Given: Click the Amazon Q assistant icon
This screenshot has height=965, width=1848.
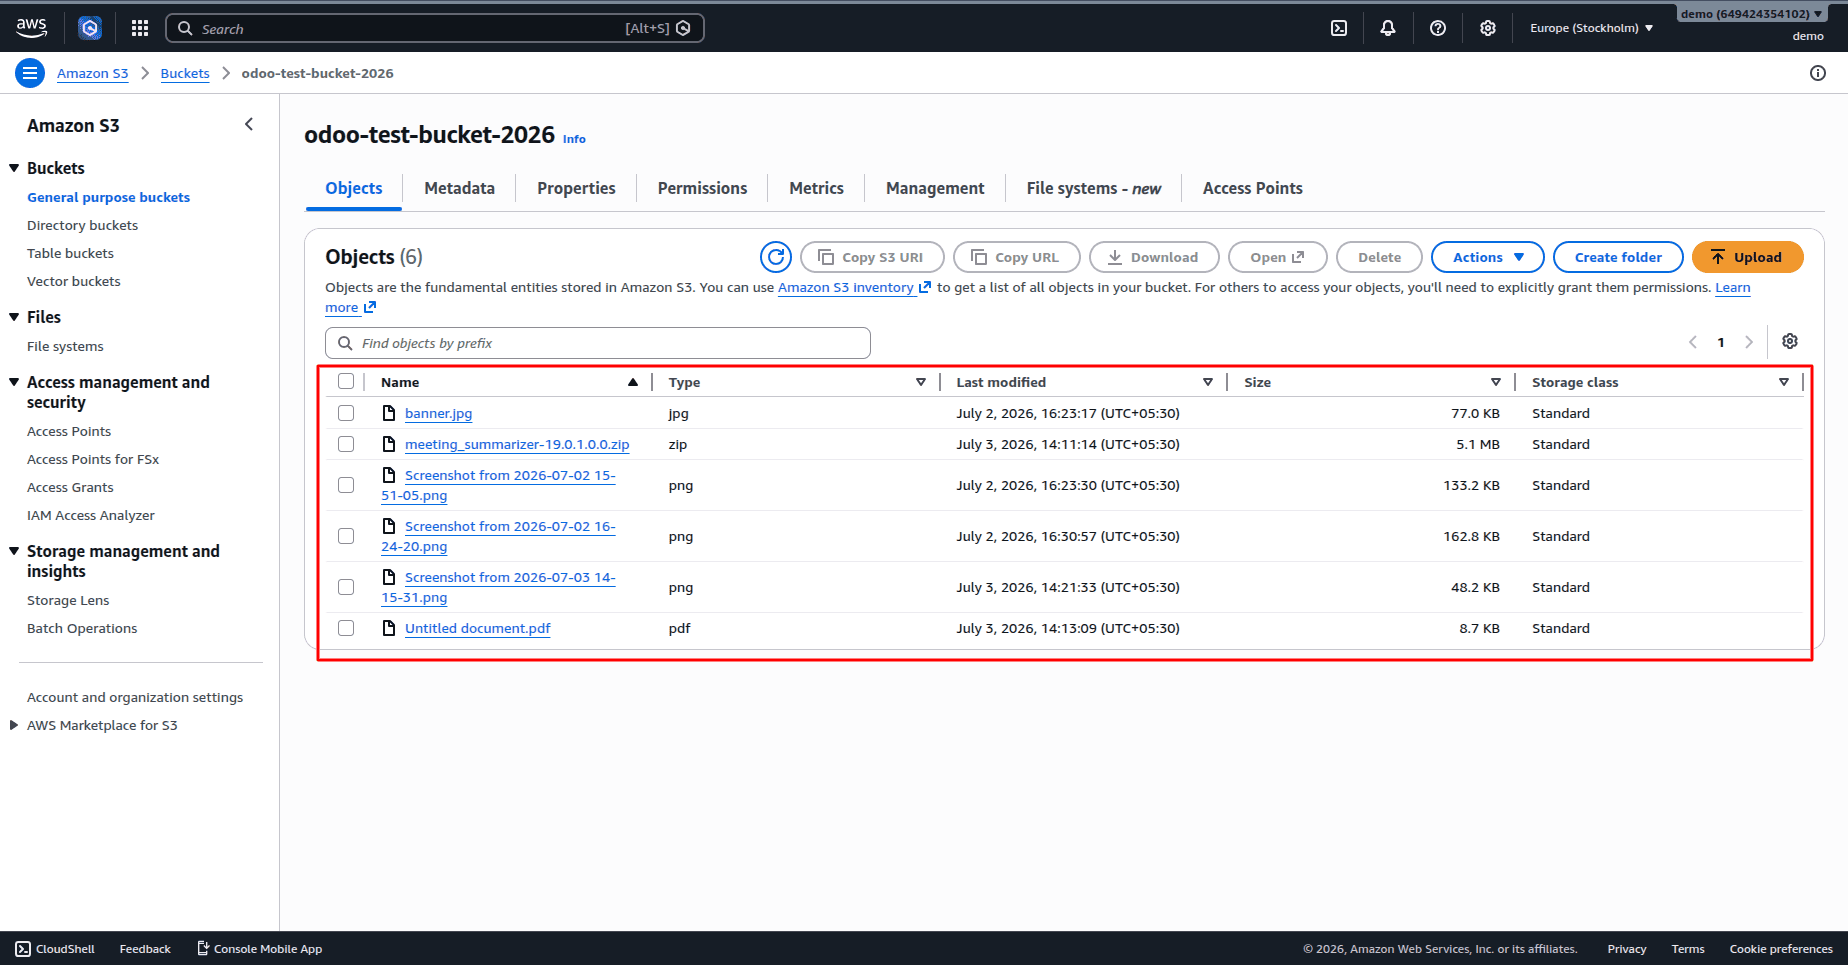Looking at the screenshot, I should pos(90,28).
